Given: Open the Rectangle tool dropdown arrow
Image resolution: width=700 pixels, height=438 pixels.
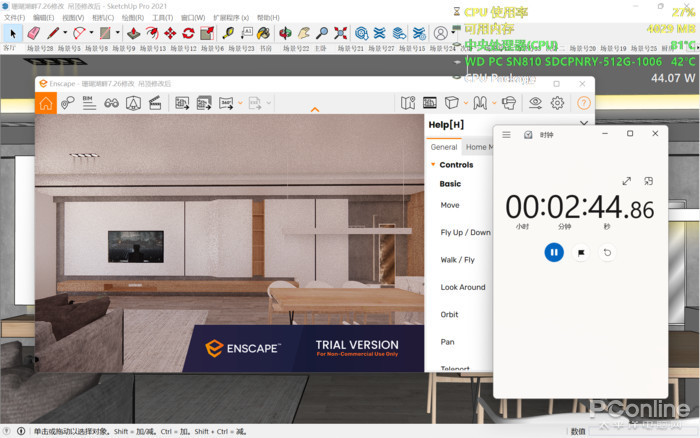Looking at the screenshot, I should (x=117, y=33).
